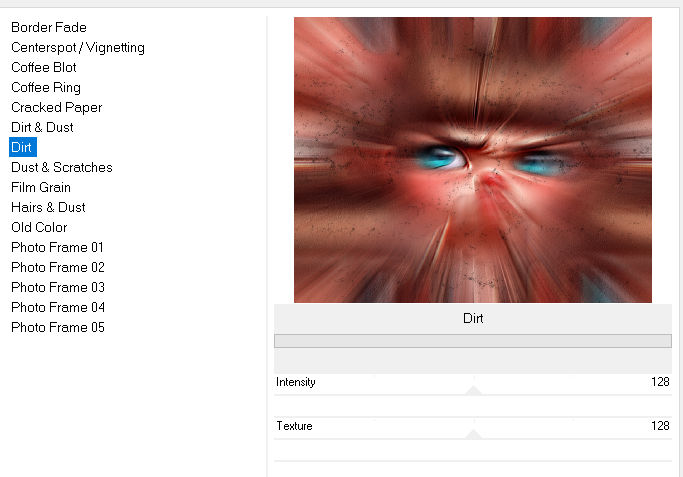683x477 pixels.
Task: Select the Hairs & Dust filter
Action: point(48,207)
